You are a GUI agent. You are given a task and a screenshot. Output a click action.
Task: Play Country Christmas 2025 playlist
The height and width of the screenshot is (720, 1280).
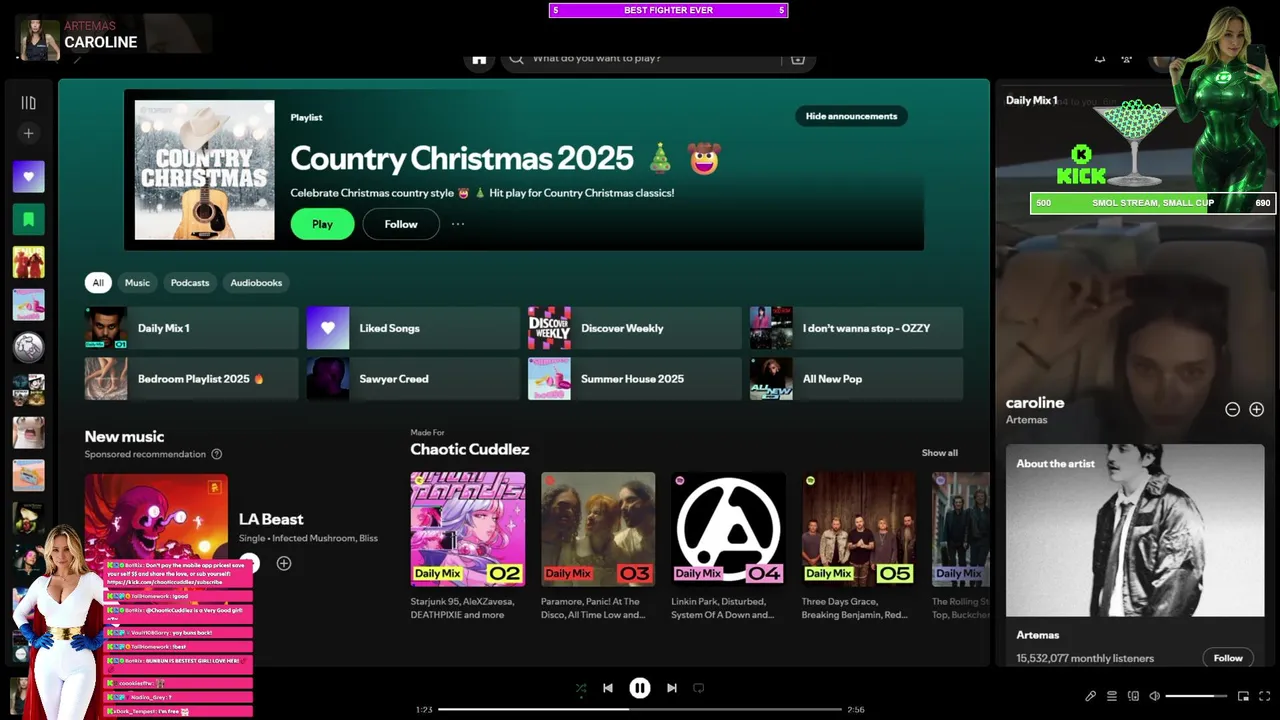322,224
